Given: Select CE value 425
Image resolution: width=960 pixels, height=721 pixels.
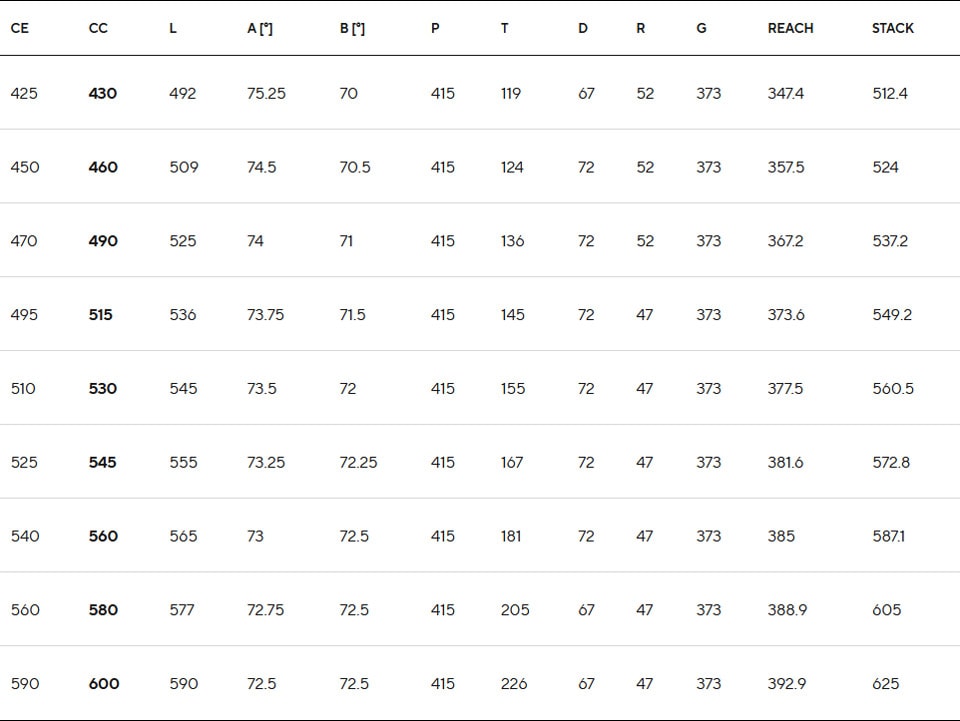Looking at the screenshot, I should pyautogui.click(x=24, y=93).
